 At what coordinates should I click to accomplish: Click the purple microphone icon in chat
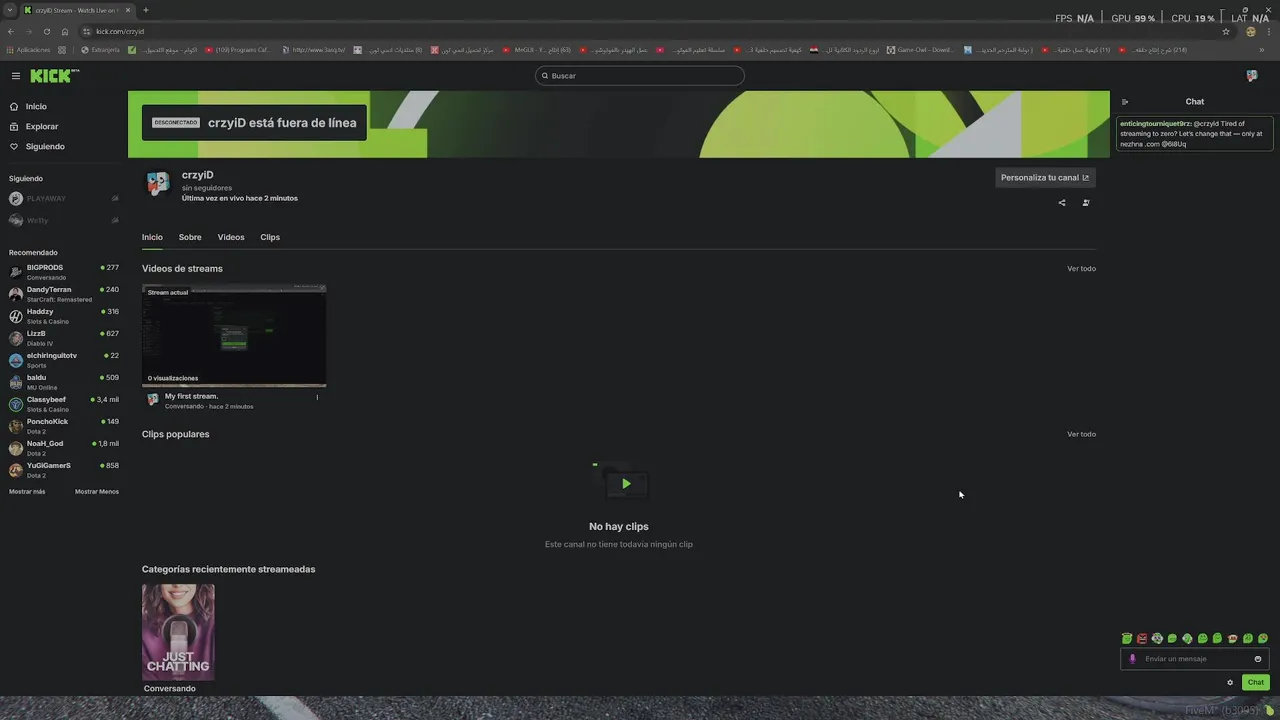click(1133, 659)
